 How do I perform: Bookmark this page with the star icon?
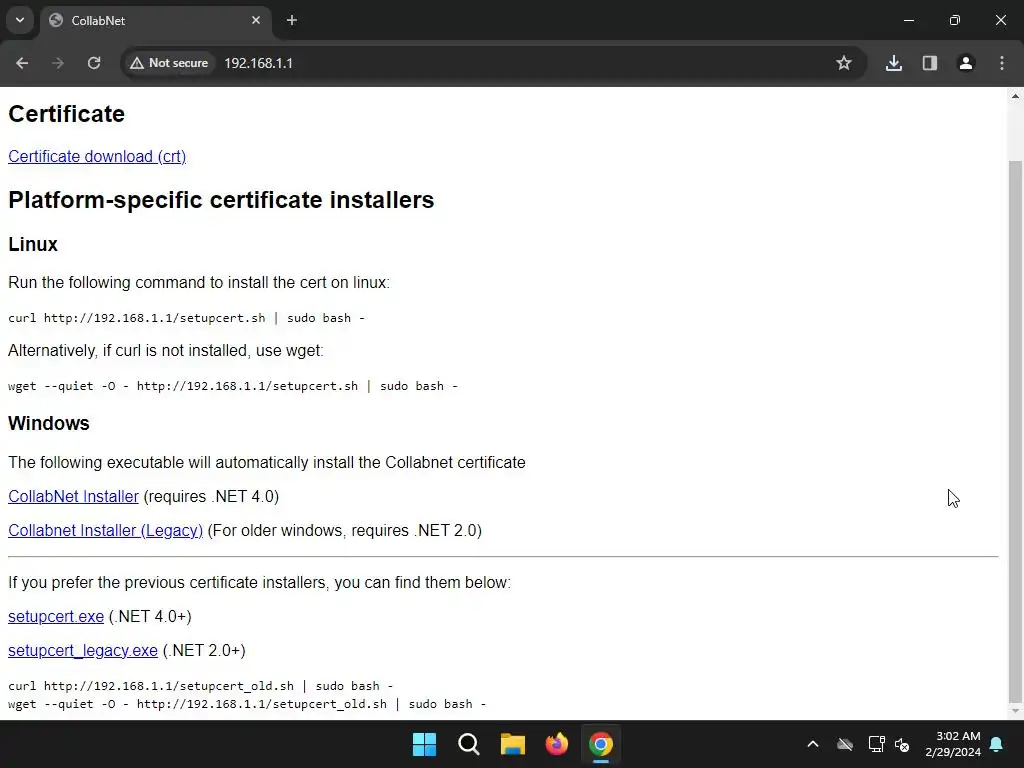[x=844, y=63]
